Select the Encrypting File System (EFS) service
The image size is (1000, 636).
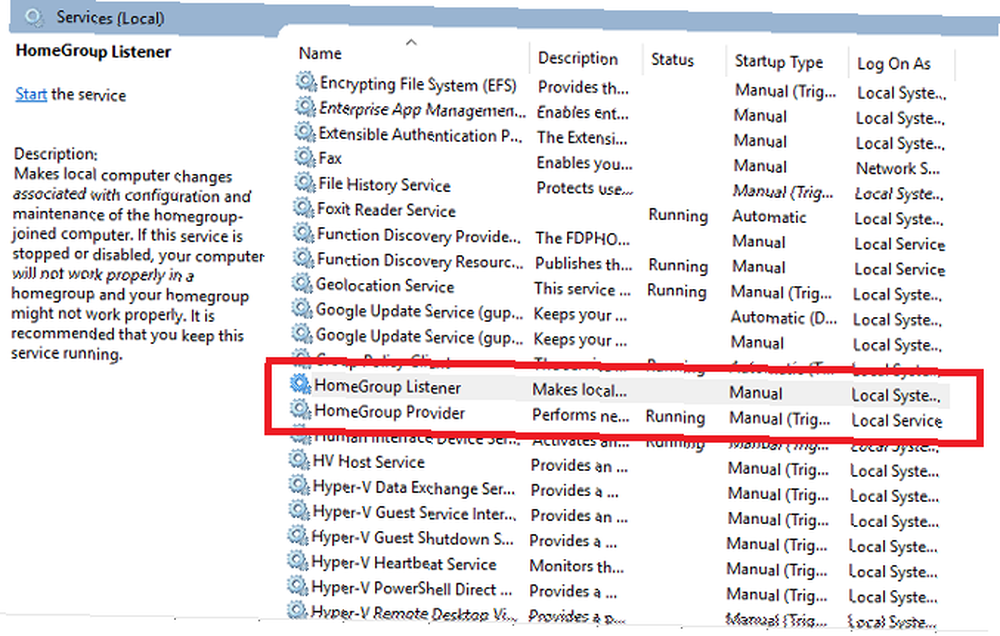[418, 84]
